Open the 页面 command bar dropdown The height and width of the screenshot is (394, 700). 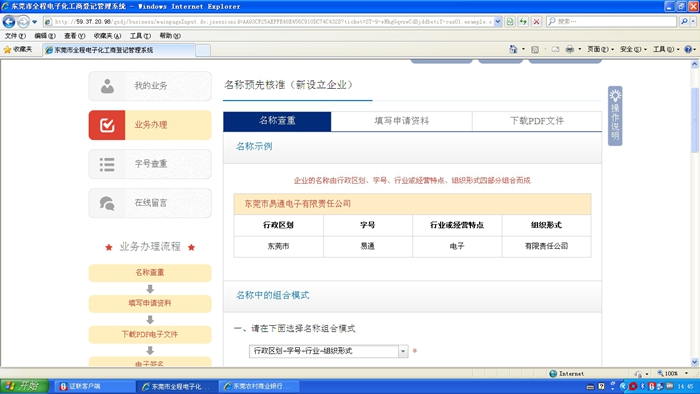(x=600, y=50)
